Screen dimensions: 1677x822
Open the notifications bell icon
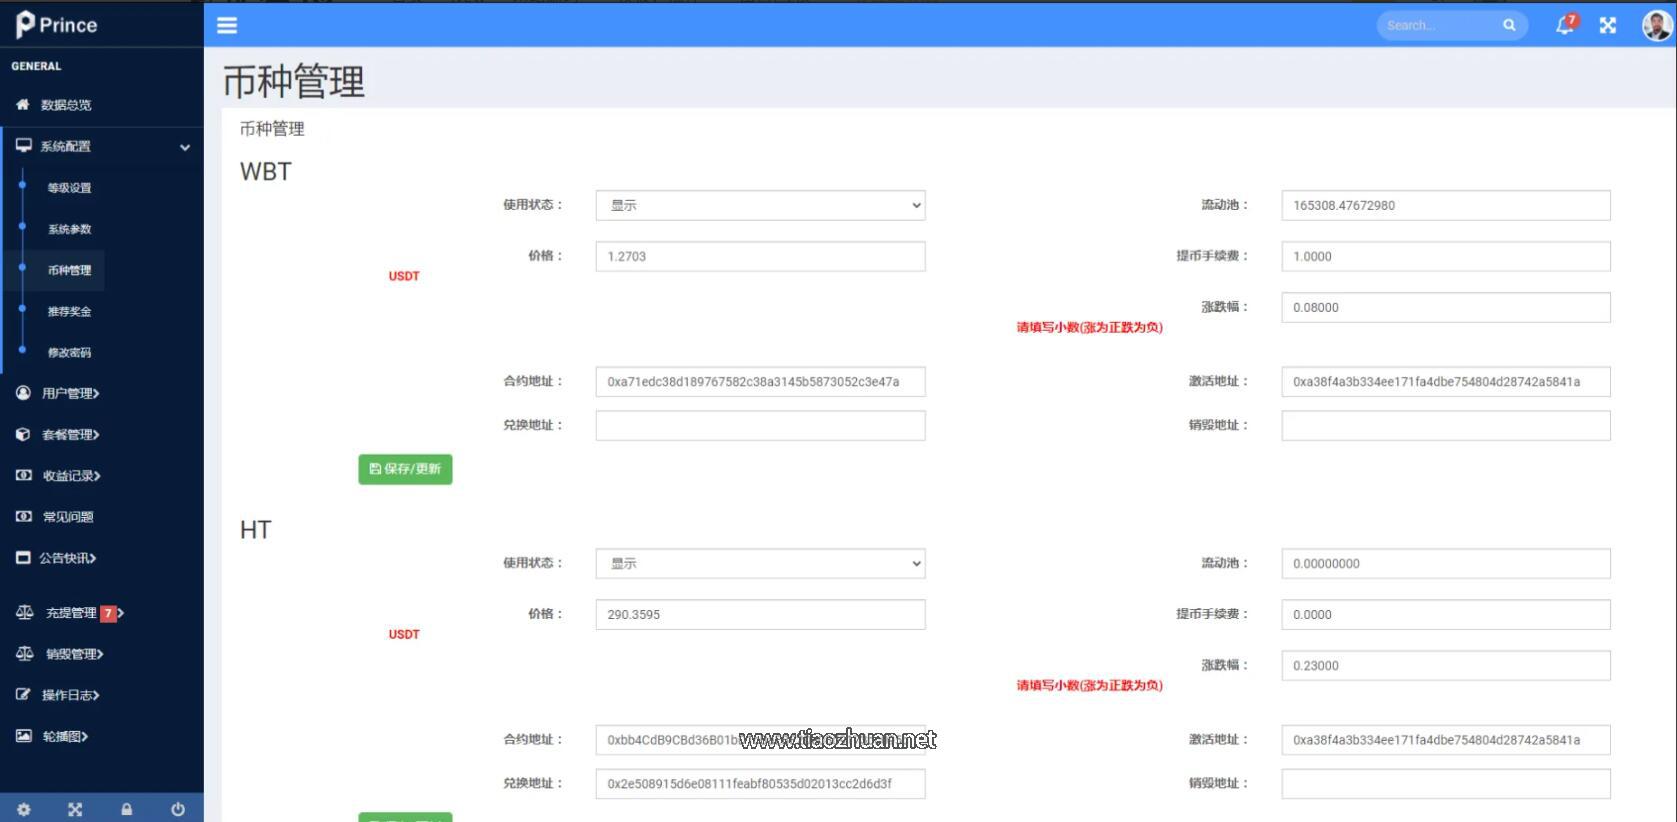1564,25
